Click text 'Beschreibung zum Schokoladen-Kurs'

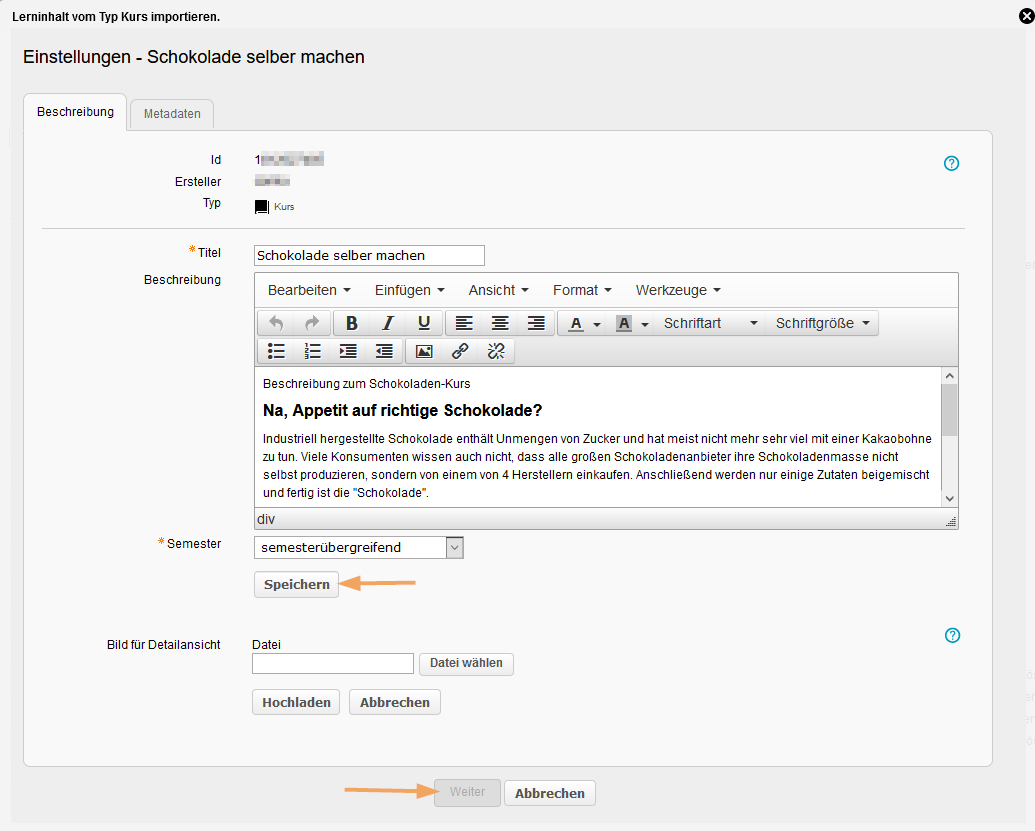click(x=366, y=383)
